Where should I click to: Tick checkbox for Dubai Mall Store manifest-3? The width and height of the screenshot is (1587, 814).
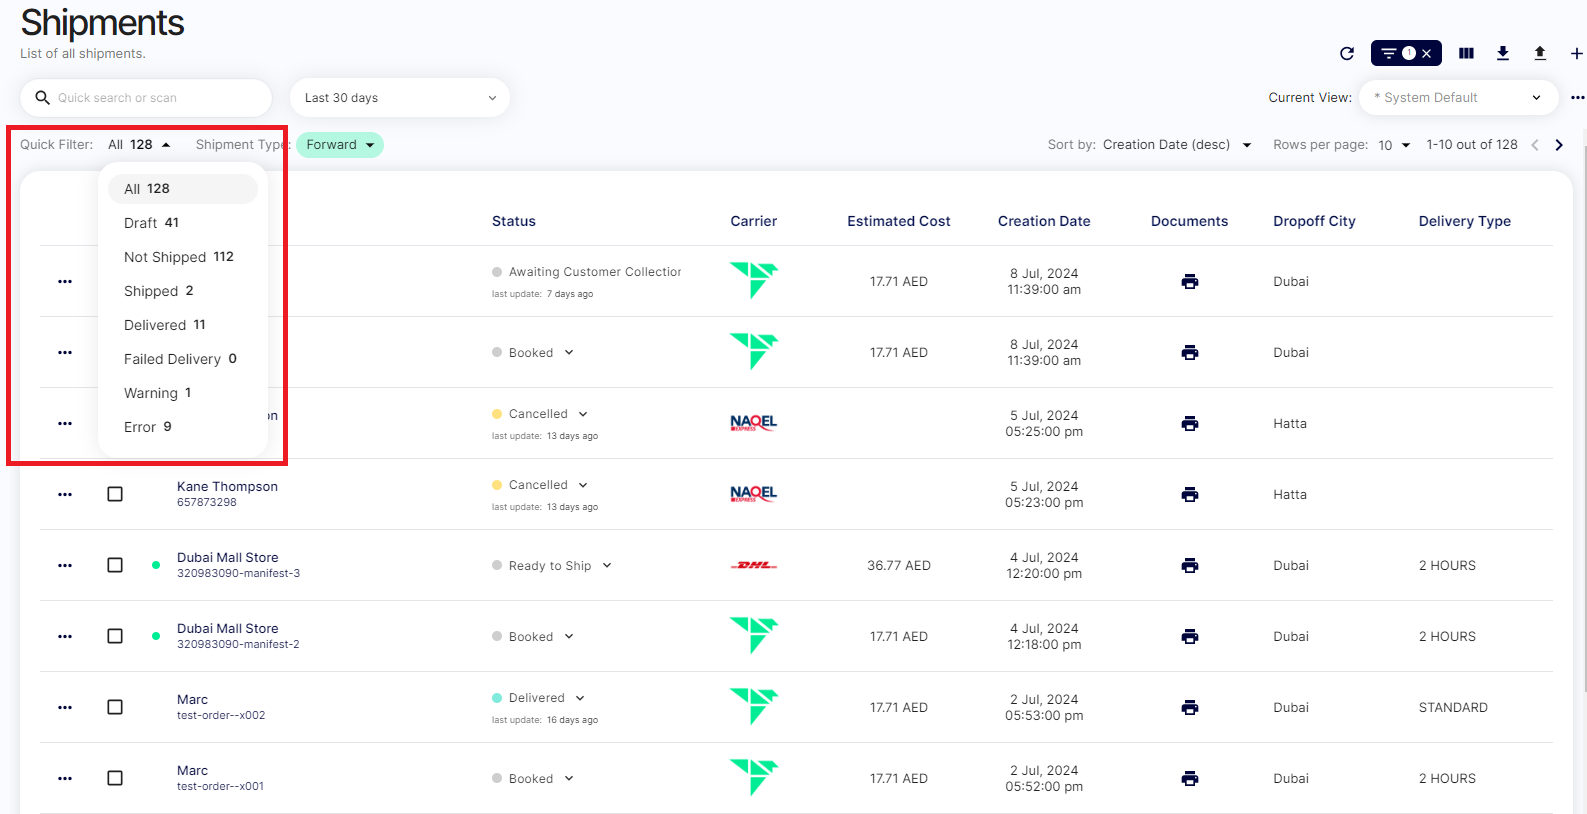(x=115, y=565)
